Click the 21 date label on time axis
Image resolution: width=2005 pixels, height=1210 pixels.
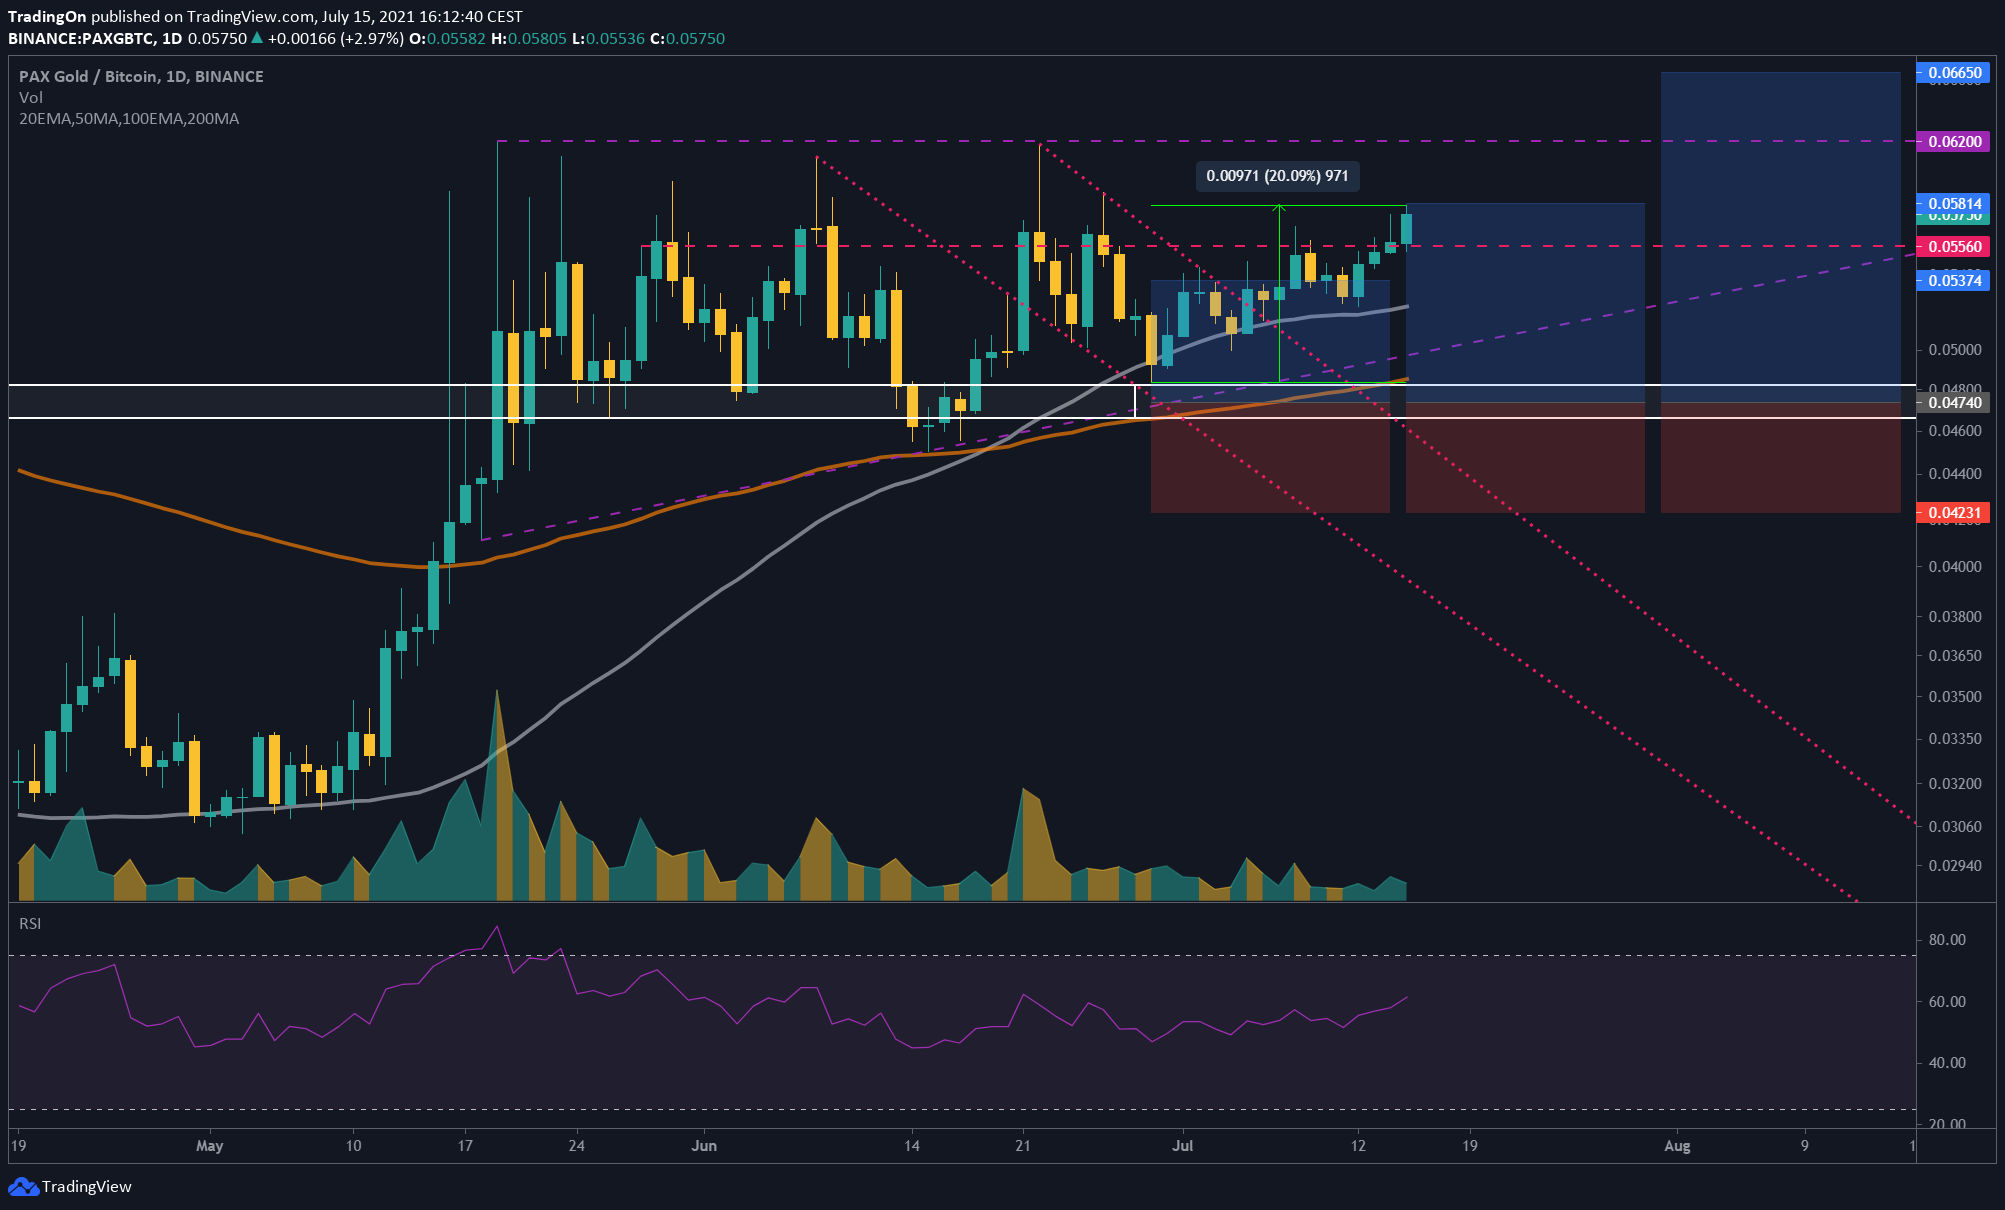(x=1023, y=1146)
